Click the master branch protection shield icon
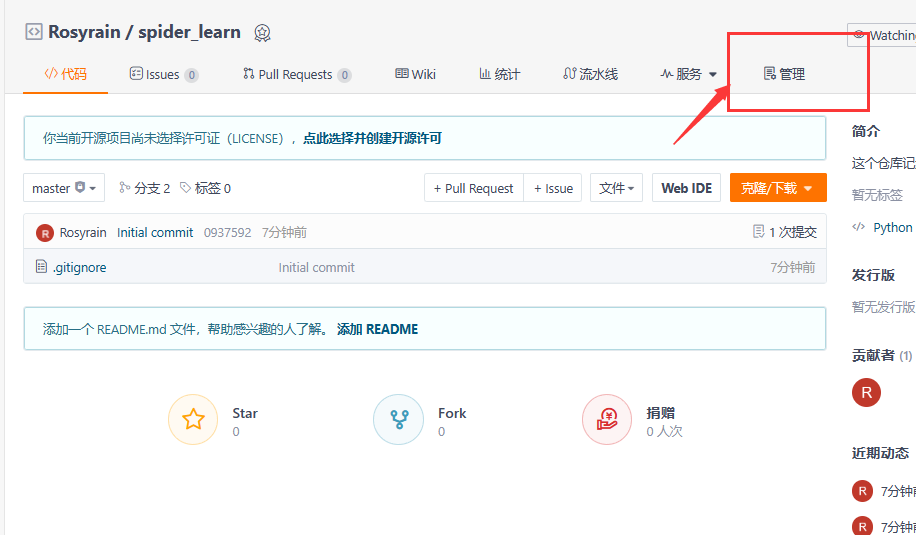Viewport: 916px width, 535px height. (80, 187)
